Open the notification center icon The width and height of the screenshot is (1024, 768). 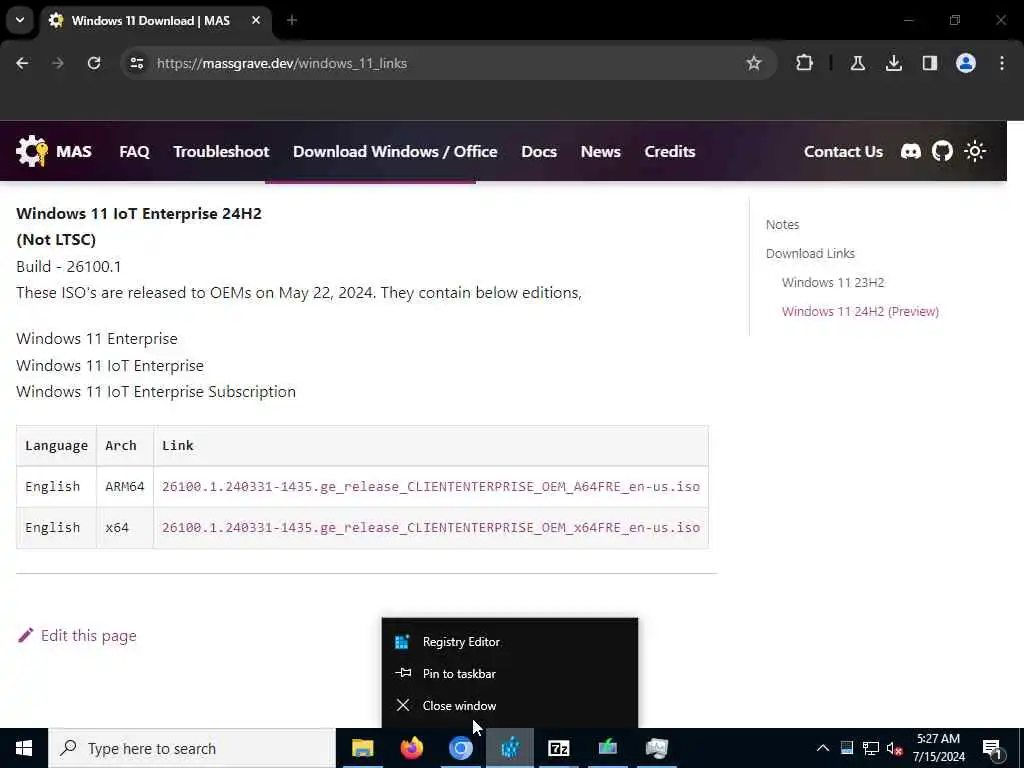pos(992,749)
